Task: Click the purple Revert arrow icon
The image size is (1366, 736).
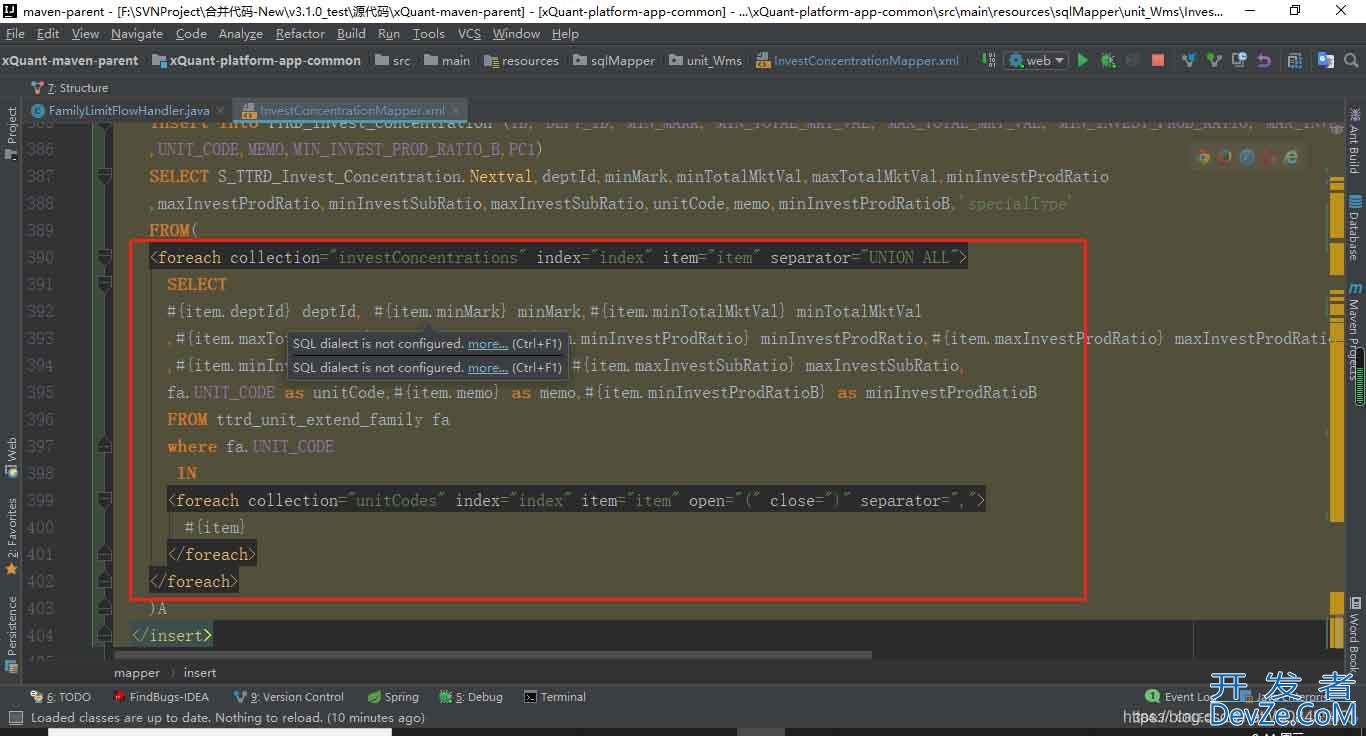Action: click(1263, 60)
